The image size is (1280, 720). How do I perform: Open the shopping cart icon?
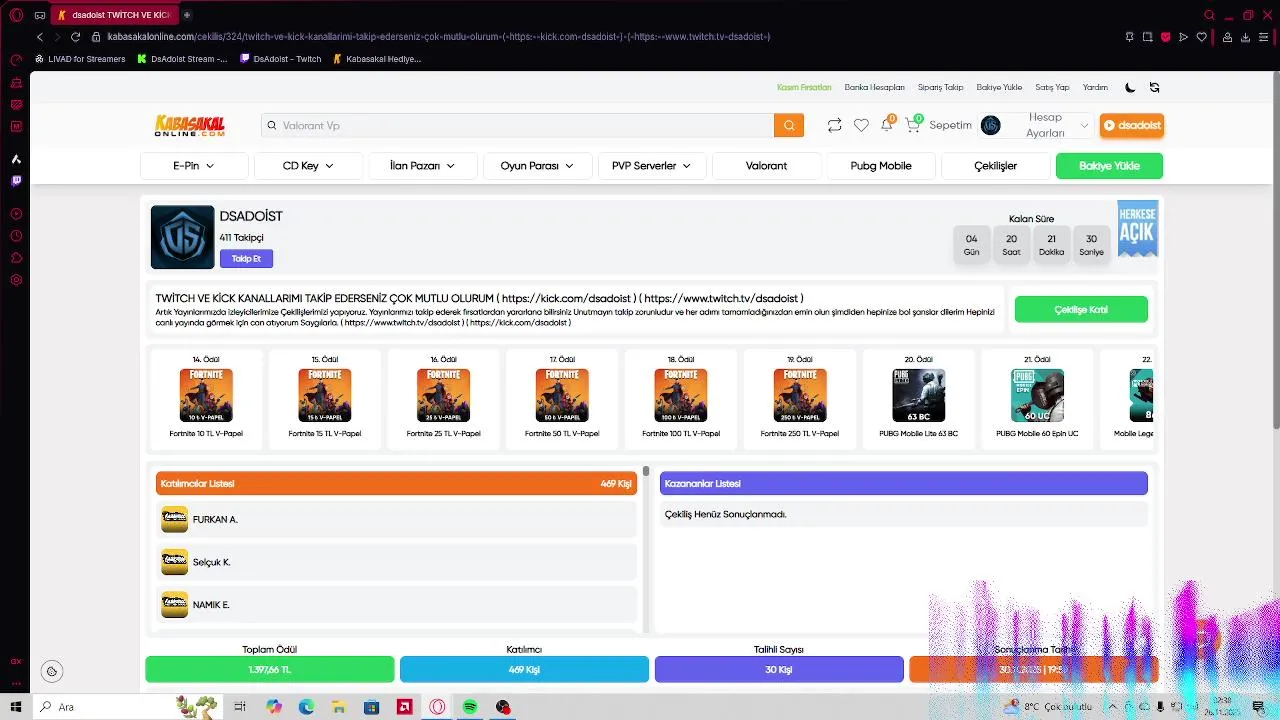912,125
